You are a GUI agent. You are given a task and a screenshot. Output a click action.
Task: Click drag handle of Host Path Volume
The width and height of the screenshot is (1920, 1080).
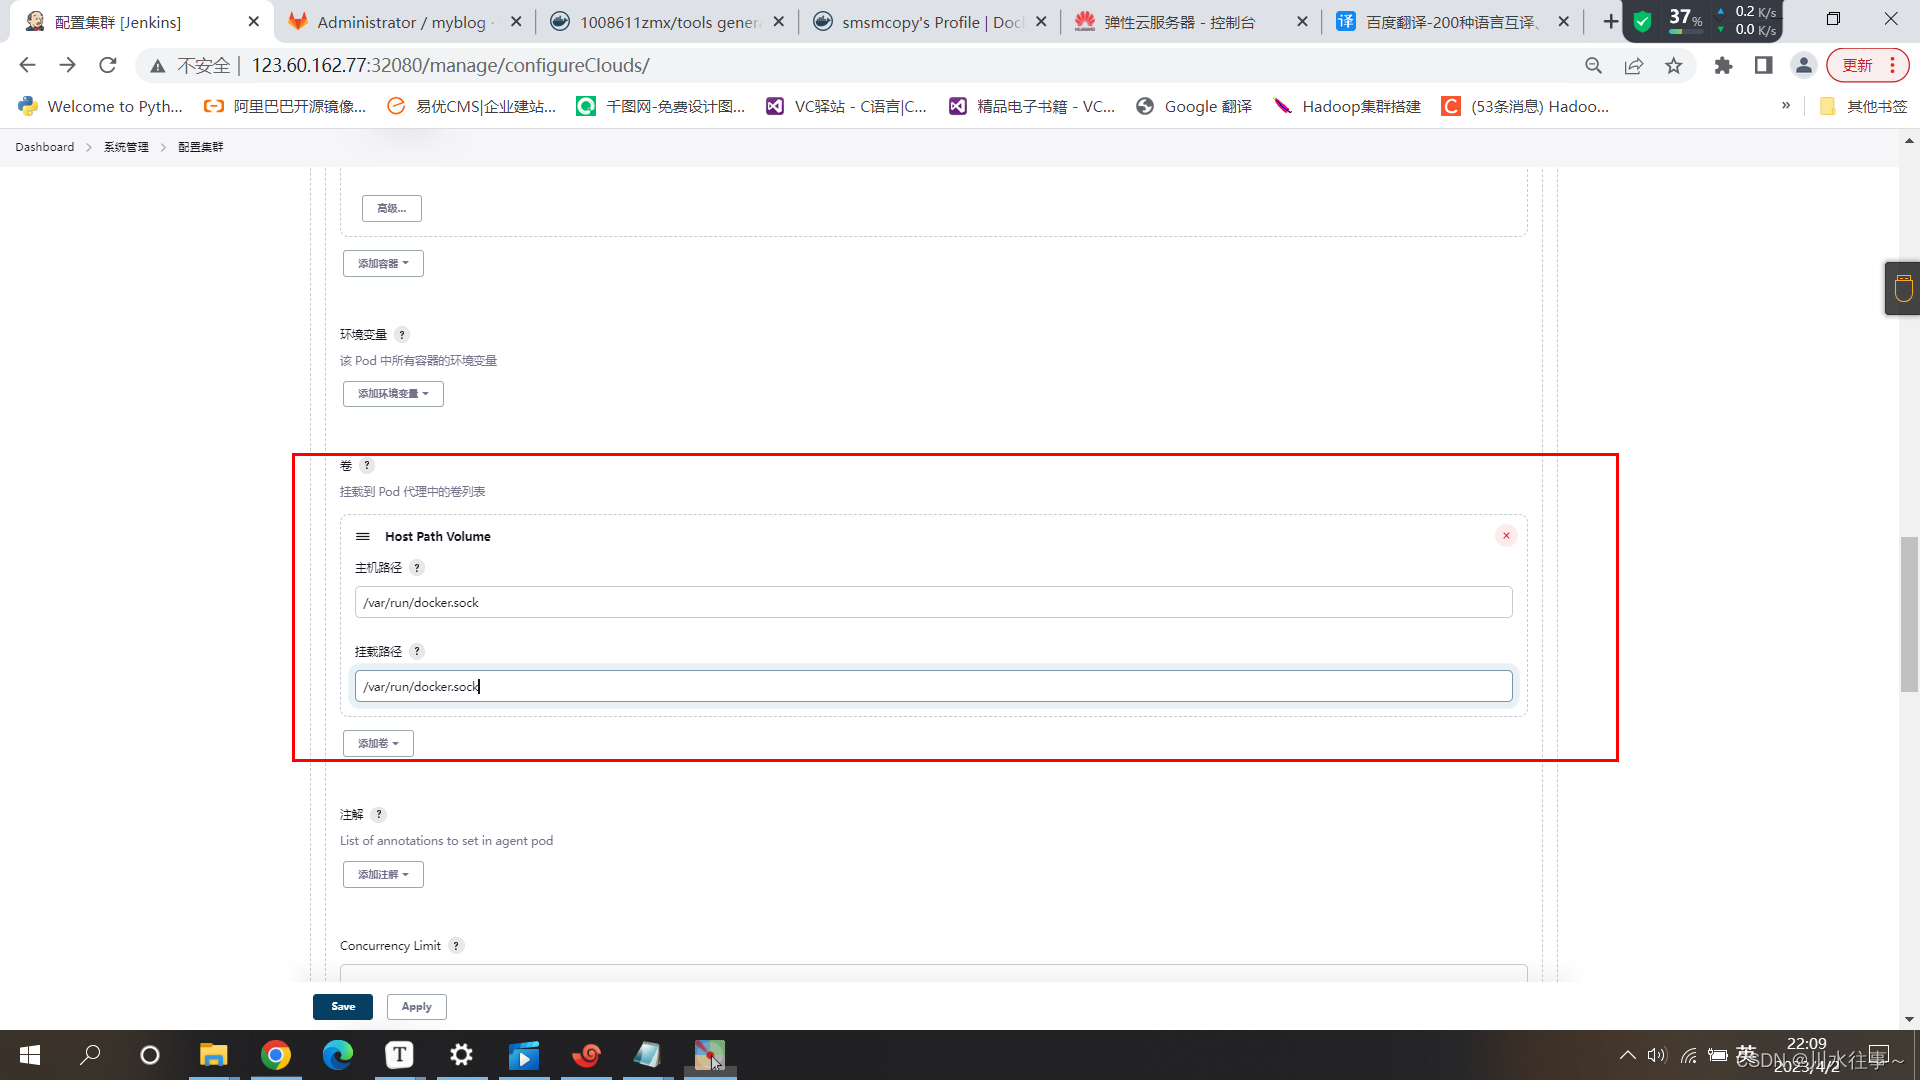click(363, 537)
